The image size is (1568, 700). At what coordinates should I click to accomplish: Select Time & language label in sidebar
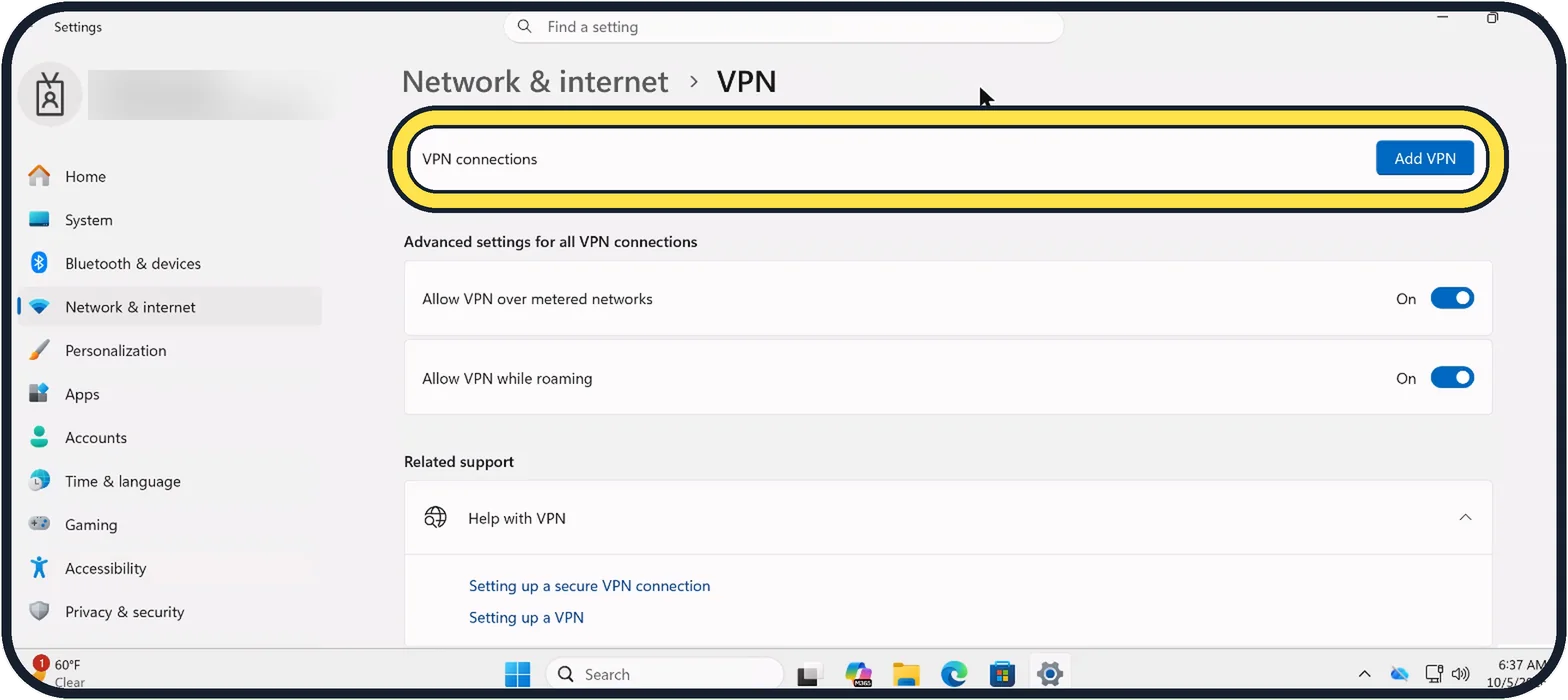click(123, 481)
